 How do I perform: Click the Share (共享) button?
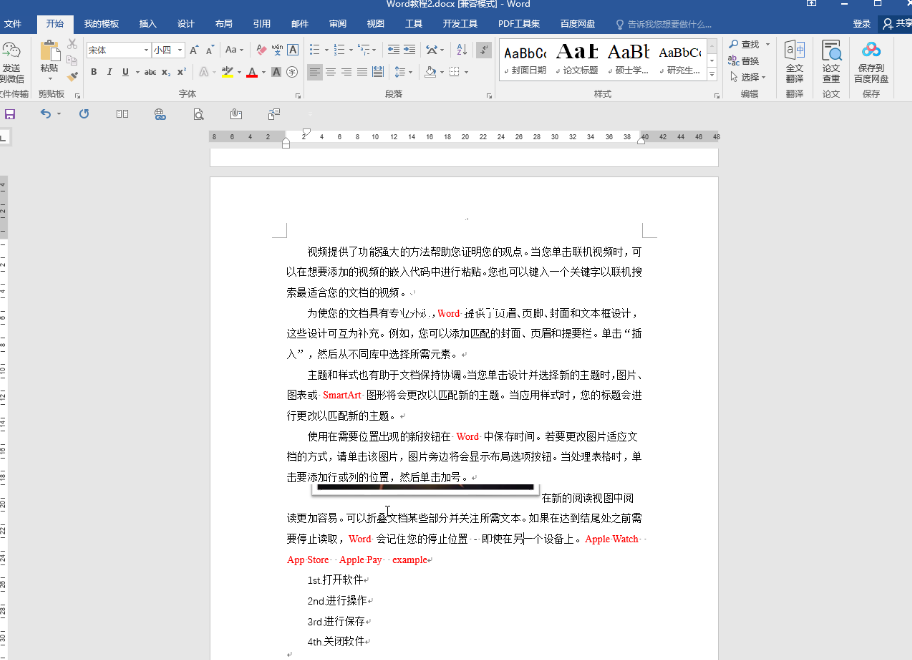pos(897,24)
